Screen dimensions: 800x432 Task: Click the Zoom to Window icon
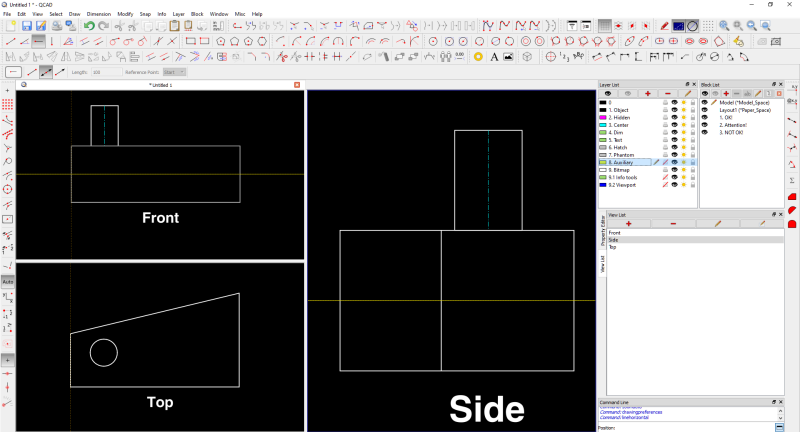[x=765, y=26]
